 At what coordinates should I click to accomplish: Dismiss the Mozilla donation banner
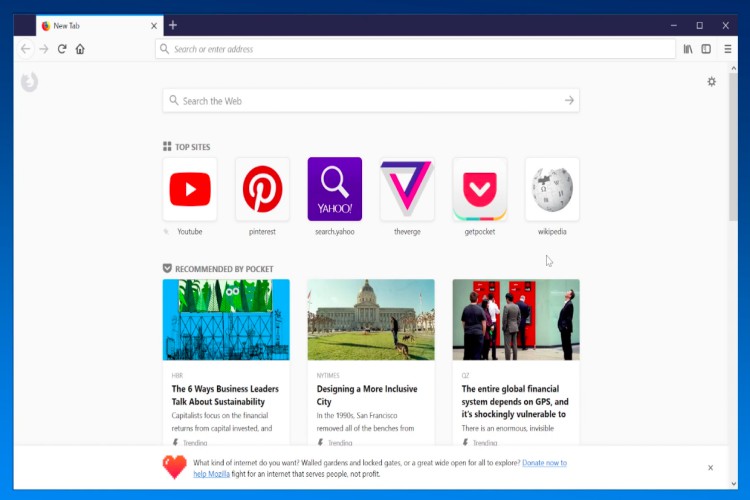pyautogui.click(x=710, y=467)
